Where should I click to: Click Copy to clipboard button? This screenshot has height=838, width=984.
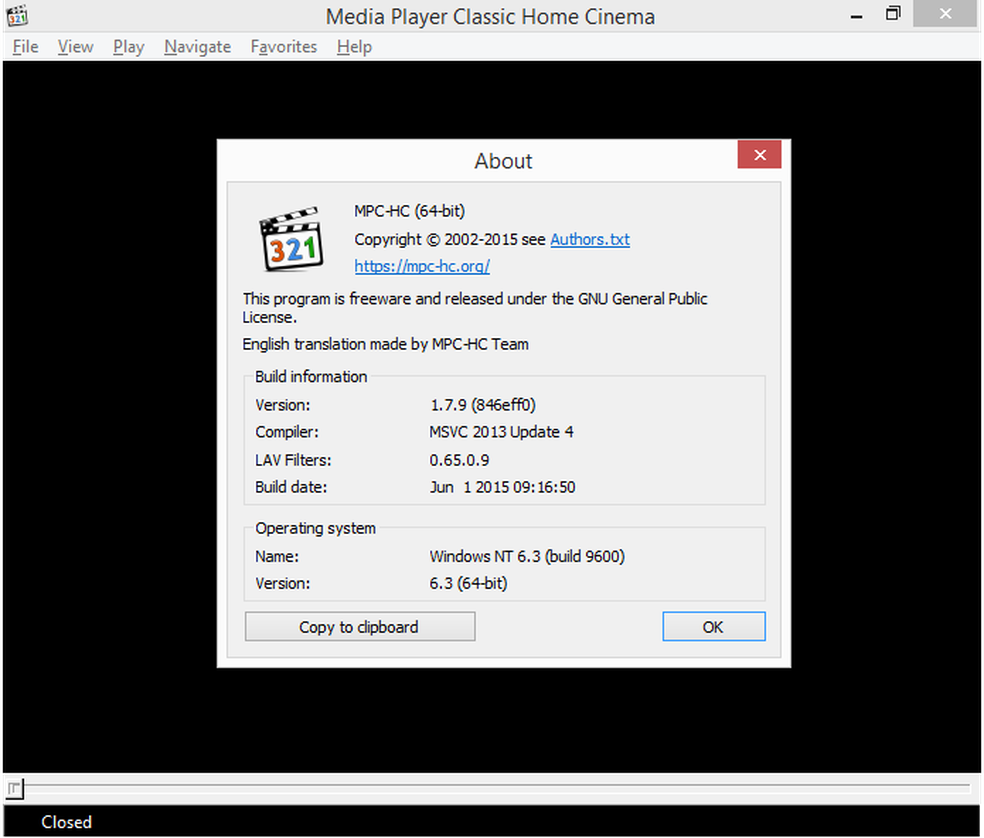pos(360,626)
